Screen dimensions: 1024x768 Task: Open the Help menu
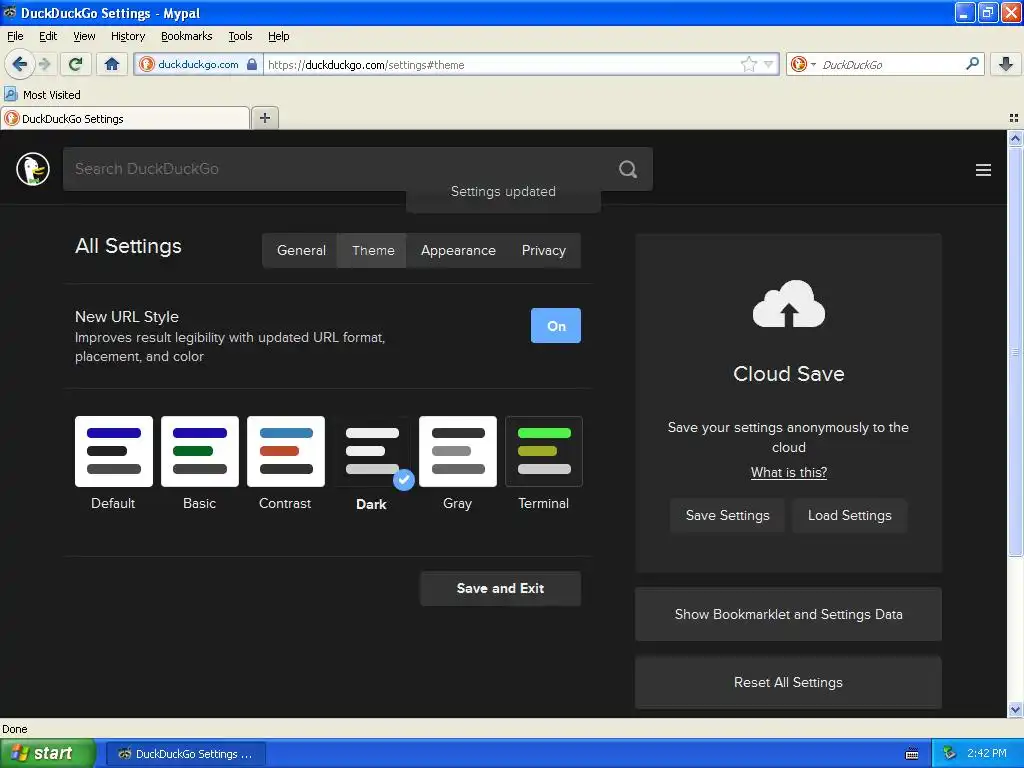[x=279, y=36]
